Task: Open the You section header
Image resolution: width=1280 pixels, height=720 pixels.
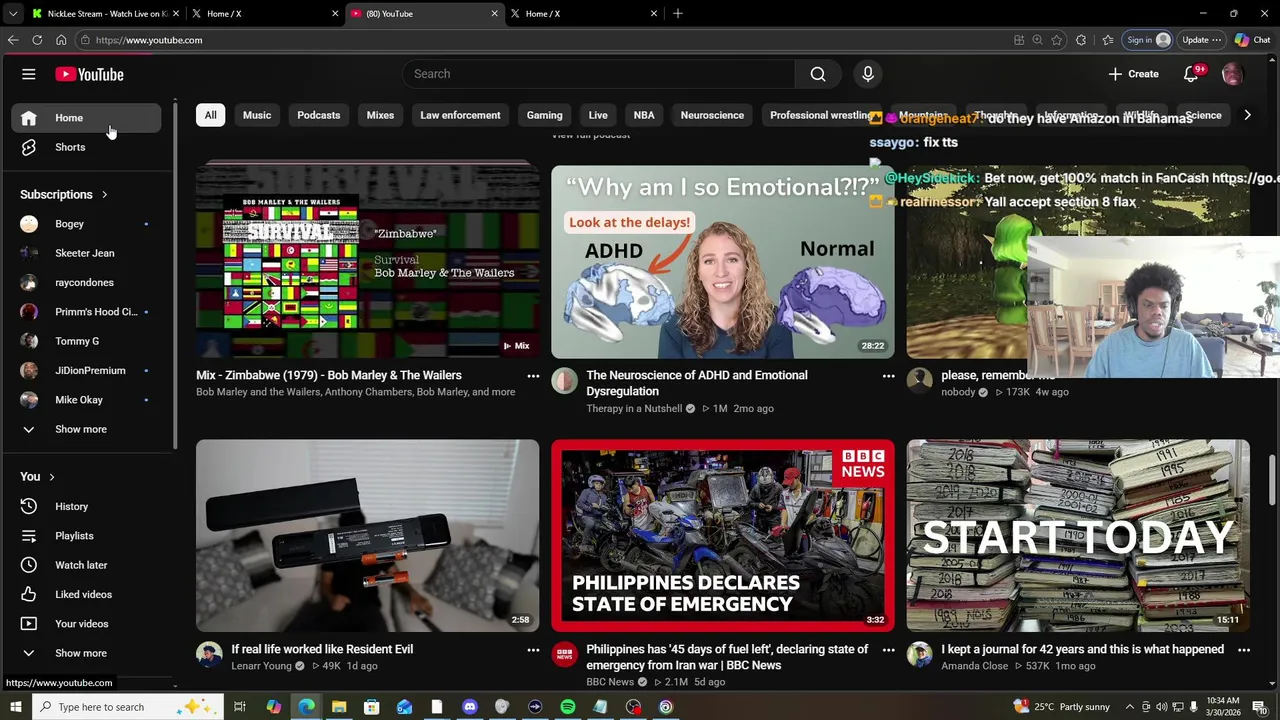Action: click(x=38, y=477)
